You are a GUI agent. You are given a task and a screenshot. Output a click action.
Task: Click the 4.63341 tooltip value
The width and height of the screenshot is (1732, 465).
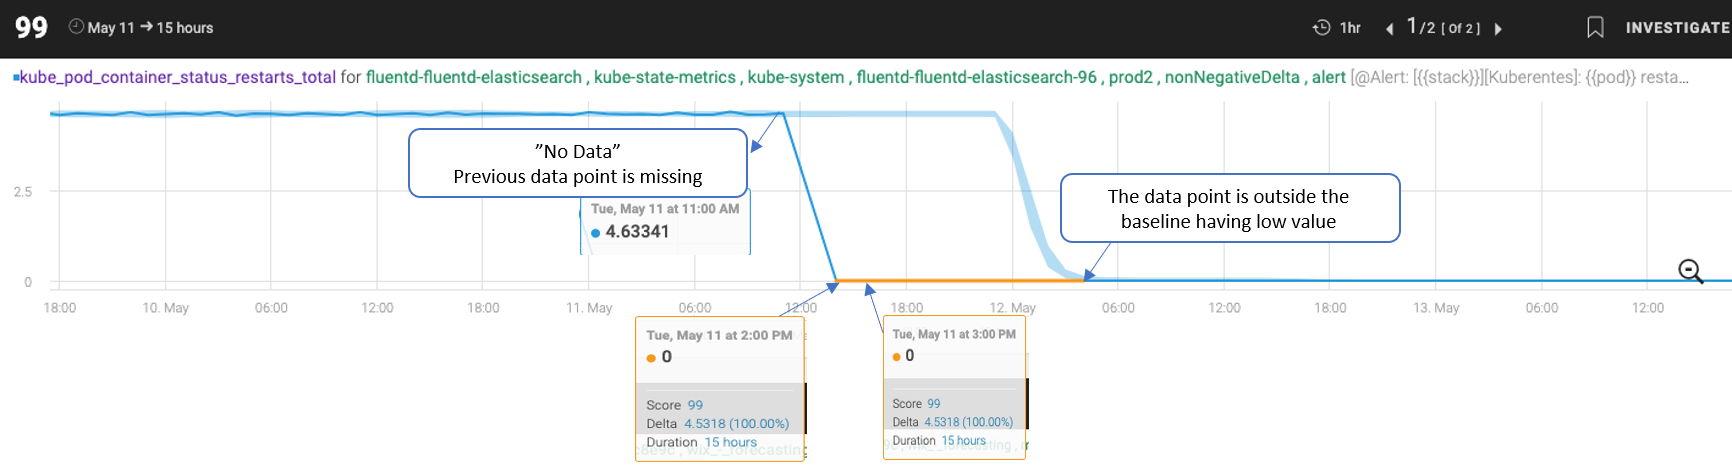click(x=637, y=232)
